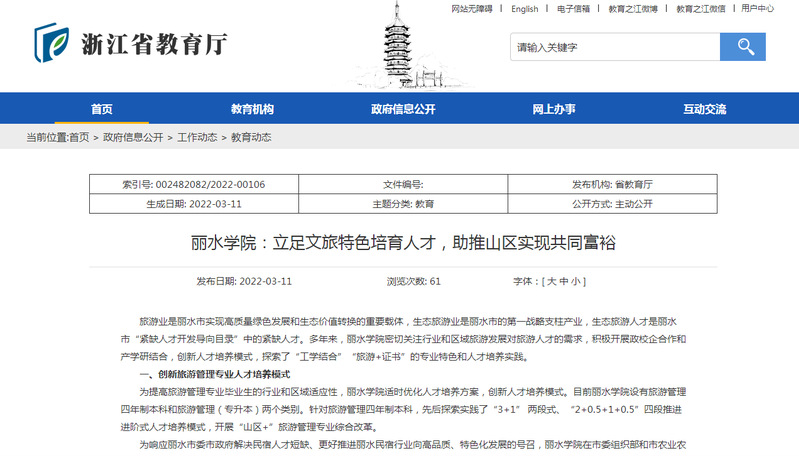Click 工作动态 in the breadcrumb

pos(197,137)
